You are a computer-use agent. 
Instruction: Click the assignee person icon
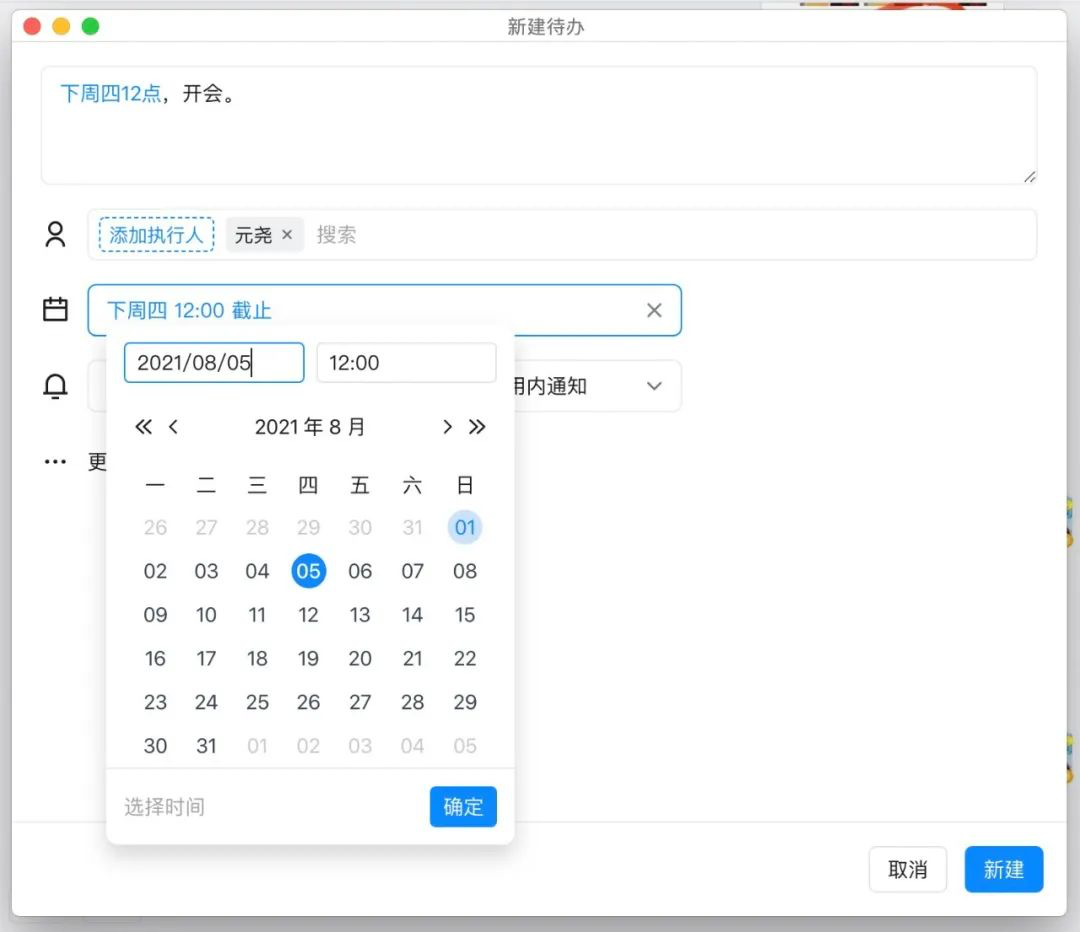tap(55, 235)
